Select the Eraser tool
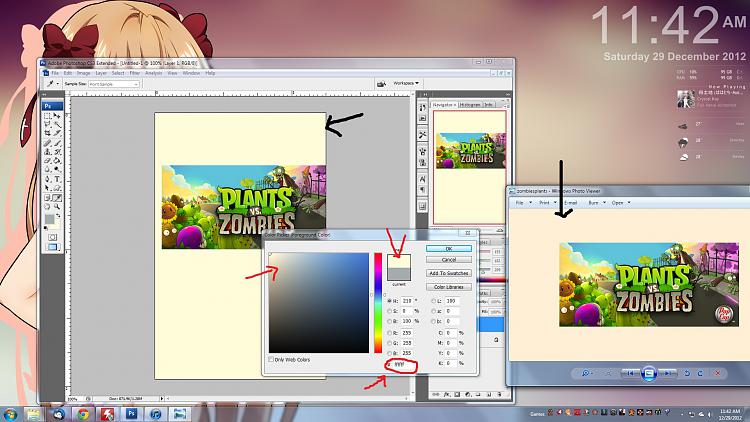 coord(47,160)
